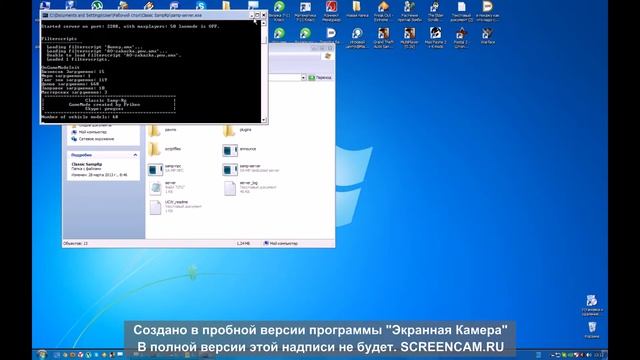
Task: Select the server config file in Explorer
Action: 167,188
